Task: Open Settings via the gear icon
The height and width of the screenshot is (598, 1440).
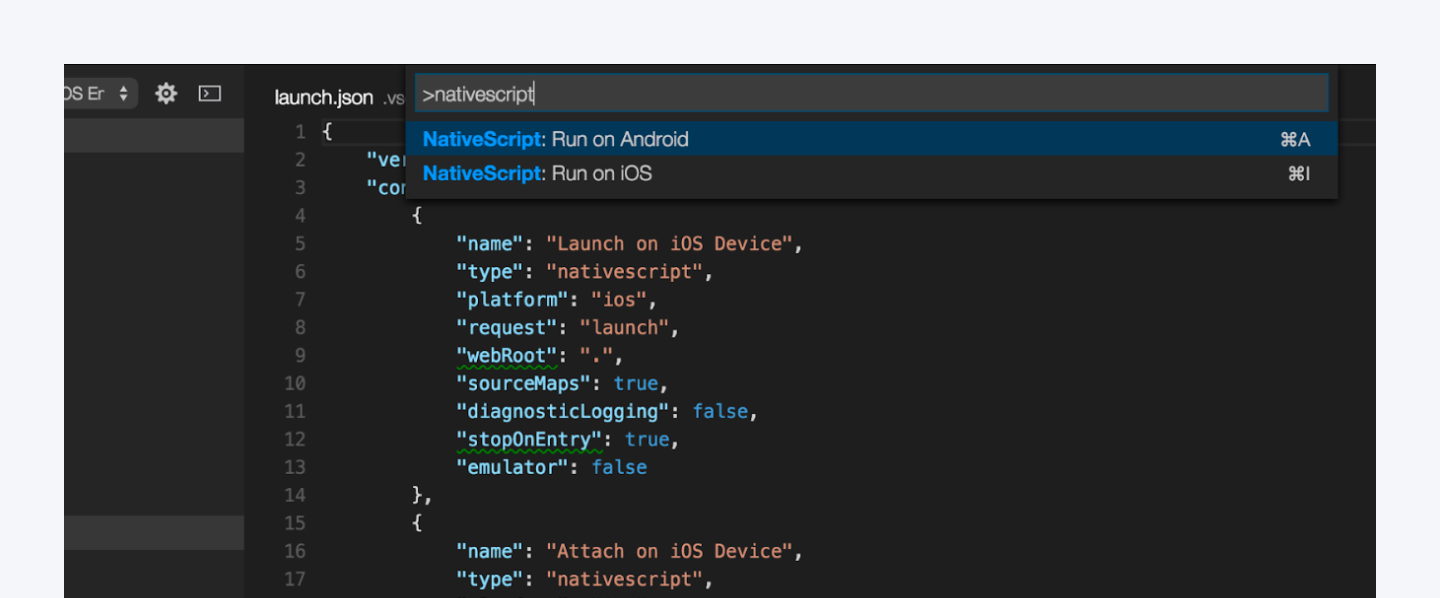Action: pyautogui.click(x=166, y=92)
